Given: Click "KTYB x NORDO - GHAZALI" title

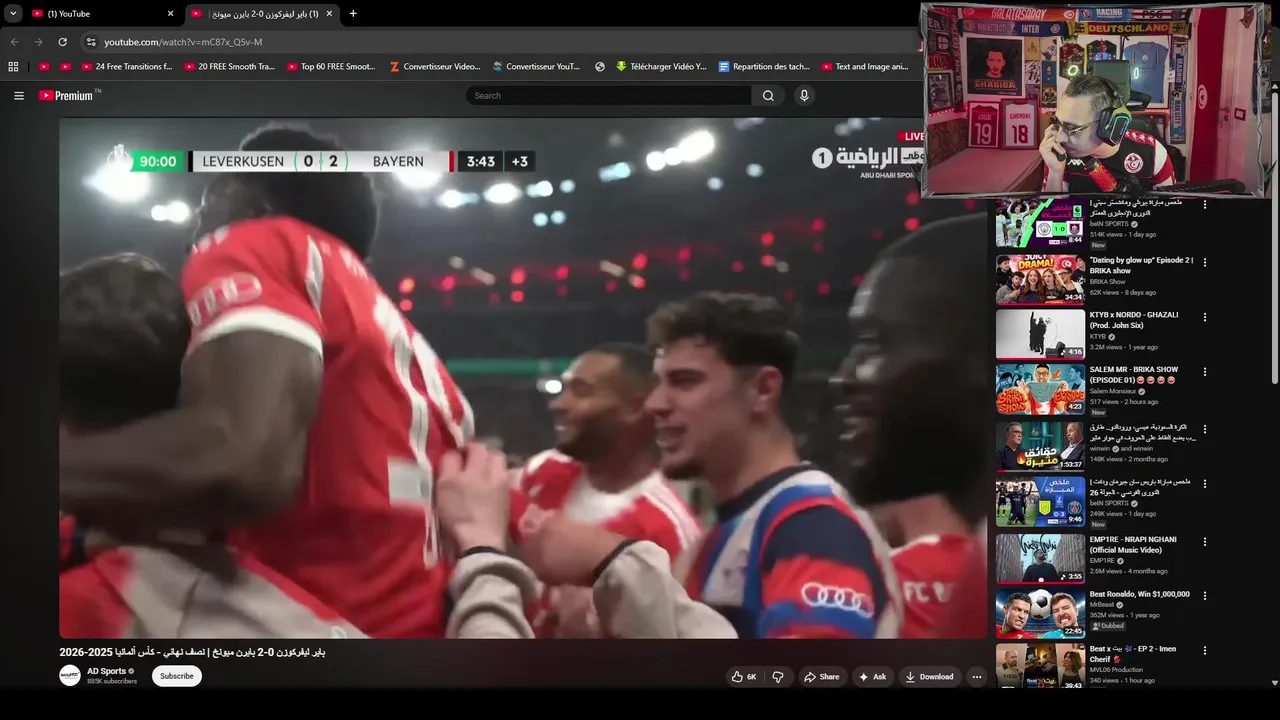Looking at the screenshot, I should point(1134,320).
